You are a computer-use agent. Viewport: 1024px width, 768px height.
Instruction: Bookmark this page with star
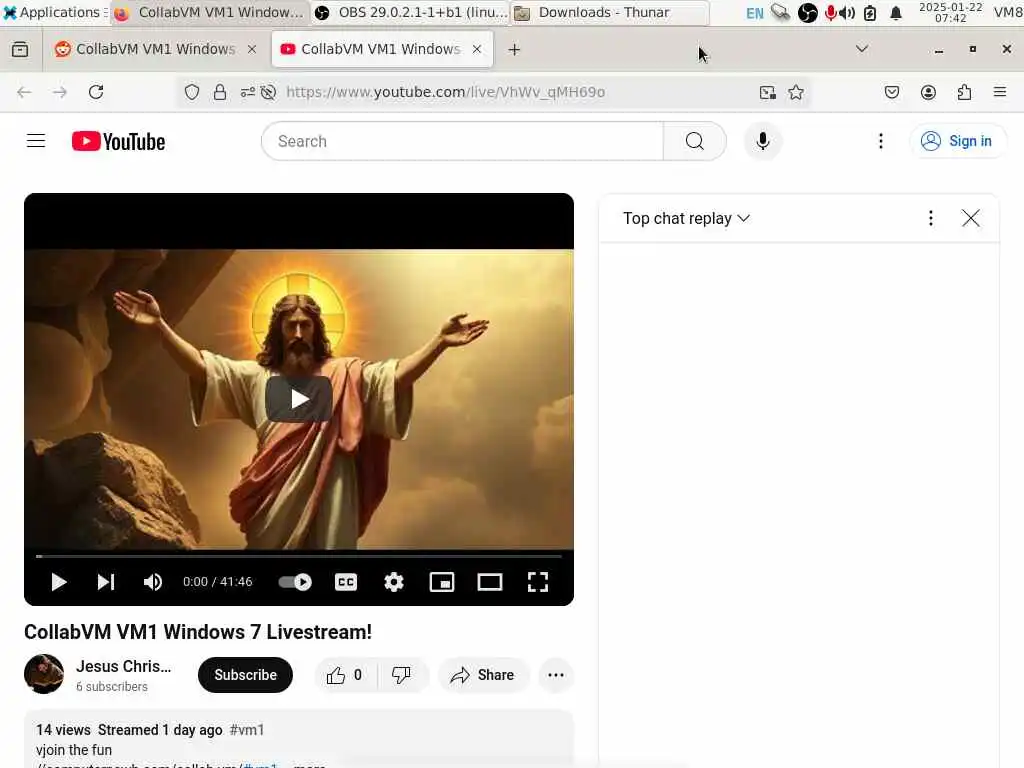click(x=795, y=92)
